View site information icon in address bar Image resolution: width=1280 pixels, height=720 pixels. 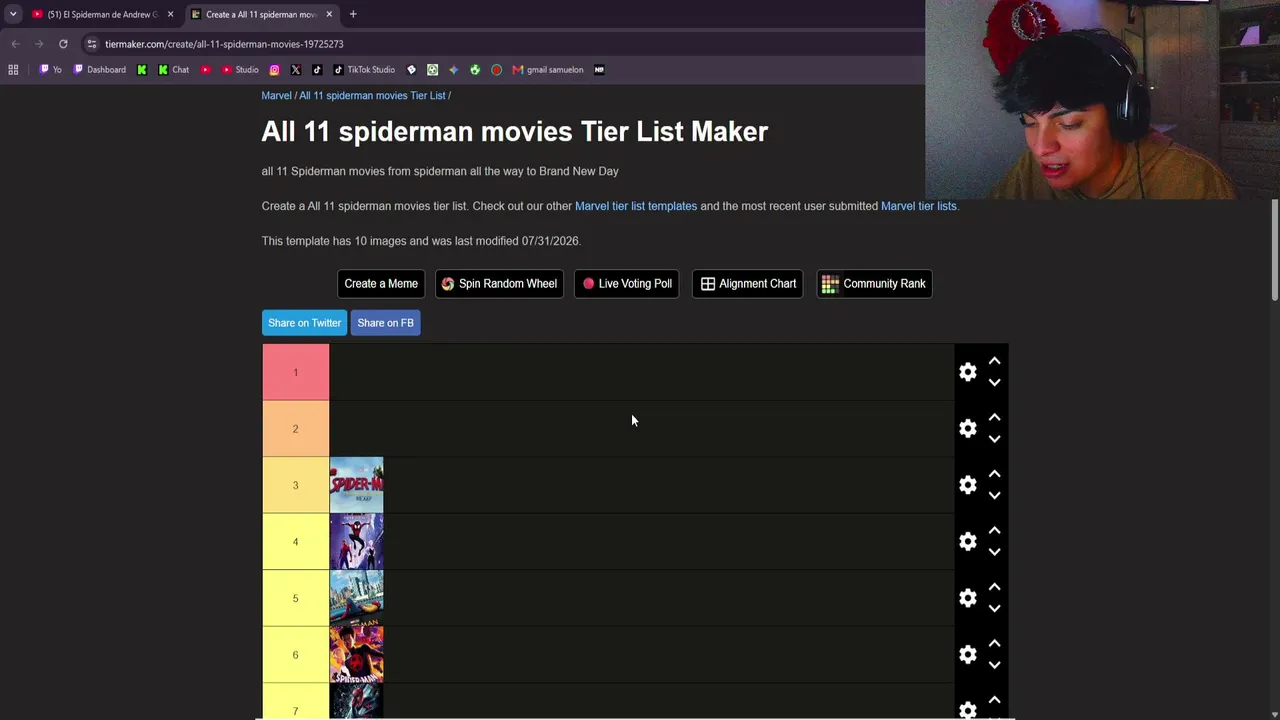pyautogui.click(x=92, y=44)
